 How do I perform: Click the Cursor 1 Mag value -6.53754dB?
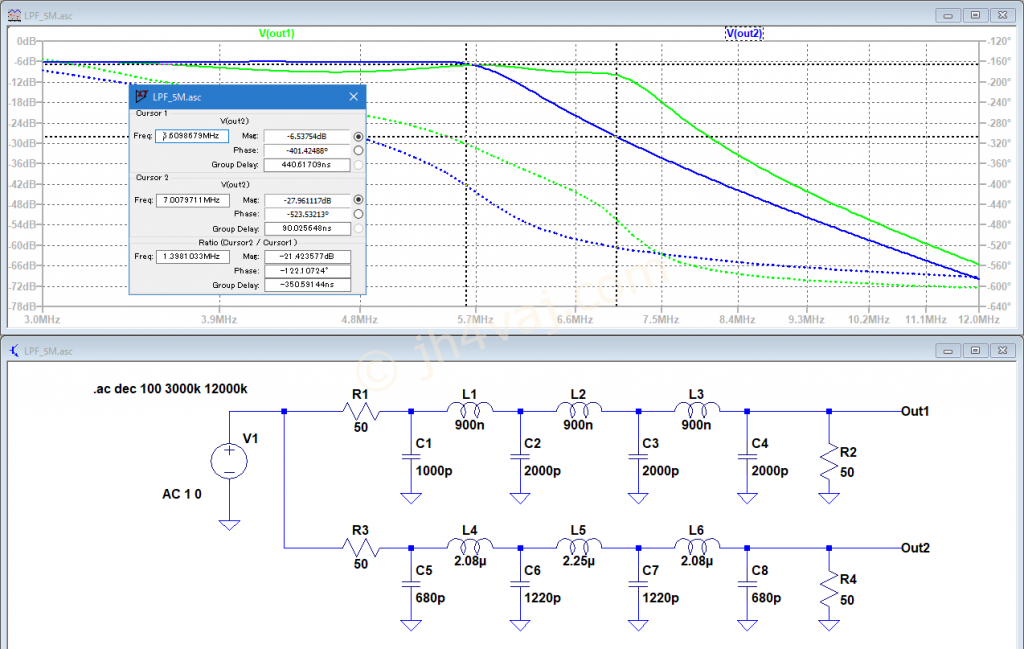(x=307, y=136)
